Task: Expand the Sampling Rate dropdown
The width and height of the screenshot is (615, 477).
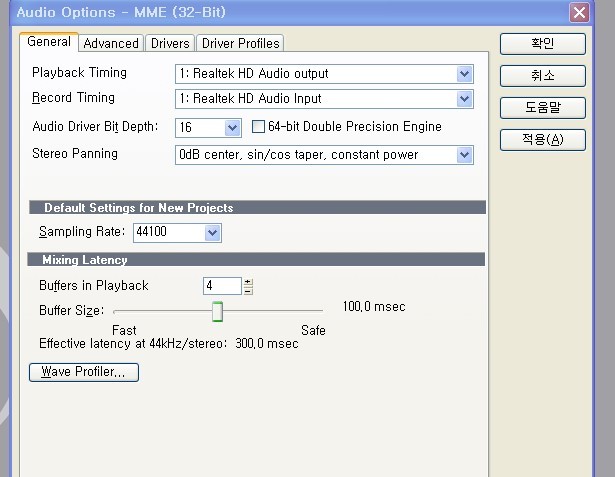Action: click(x=212, y=233)
